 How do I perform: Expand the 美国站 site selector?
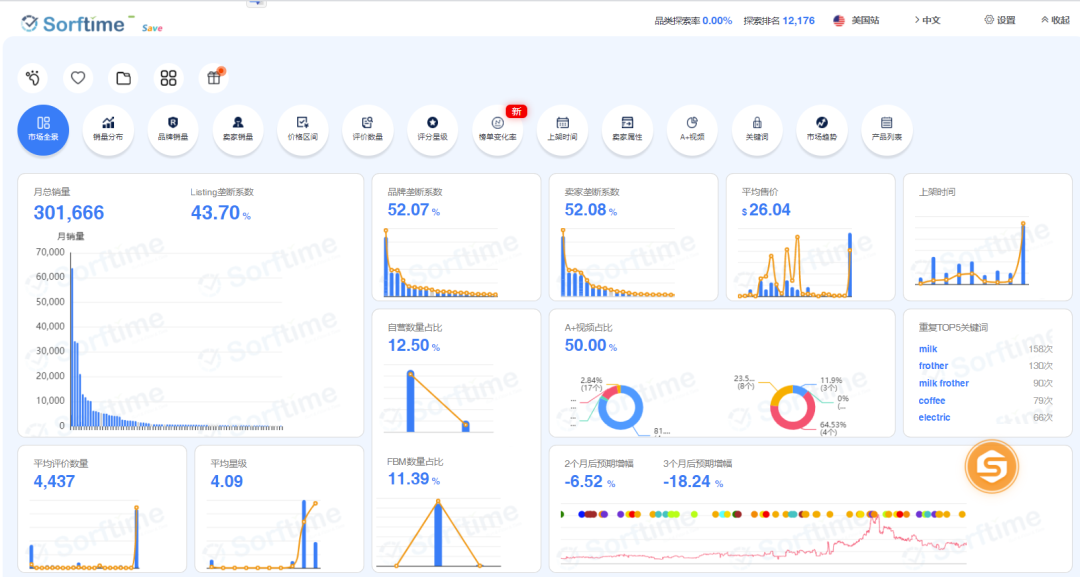click(856, 21)
